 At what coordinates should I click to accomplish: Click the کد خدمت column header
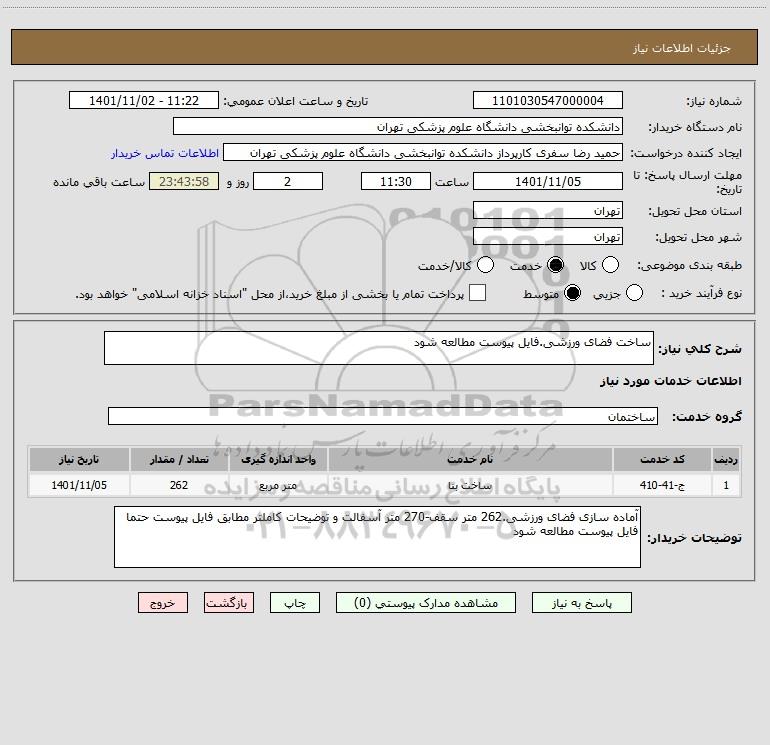(x=662, y=460)
